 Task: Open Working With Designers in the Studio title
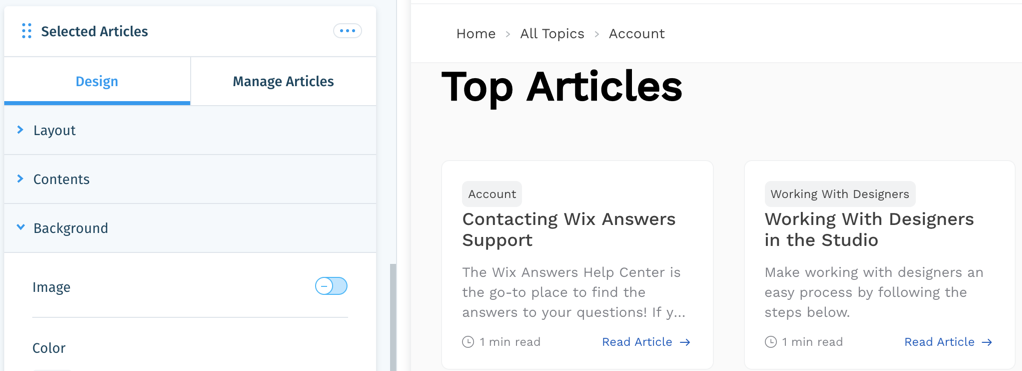(x=869, y=230)
